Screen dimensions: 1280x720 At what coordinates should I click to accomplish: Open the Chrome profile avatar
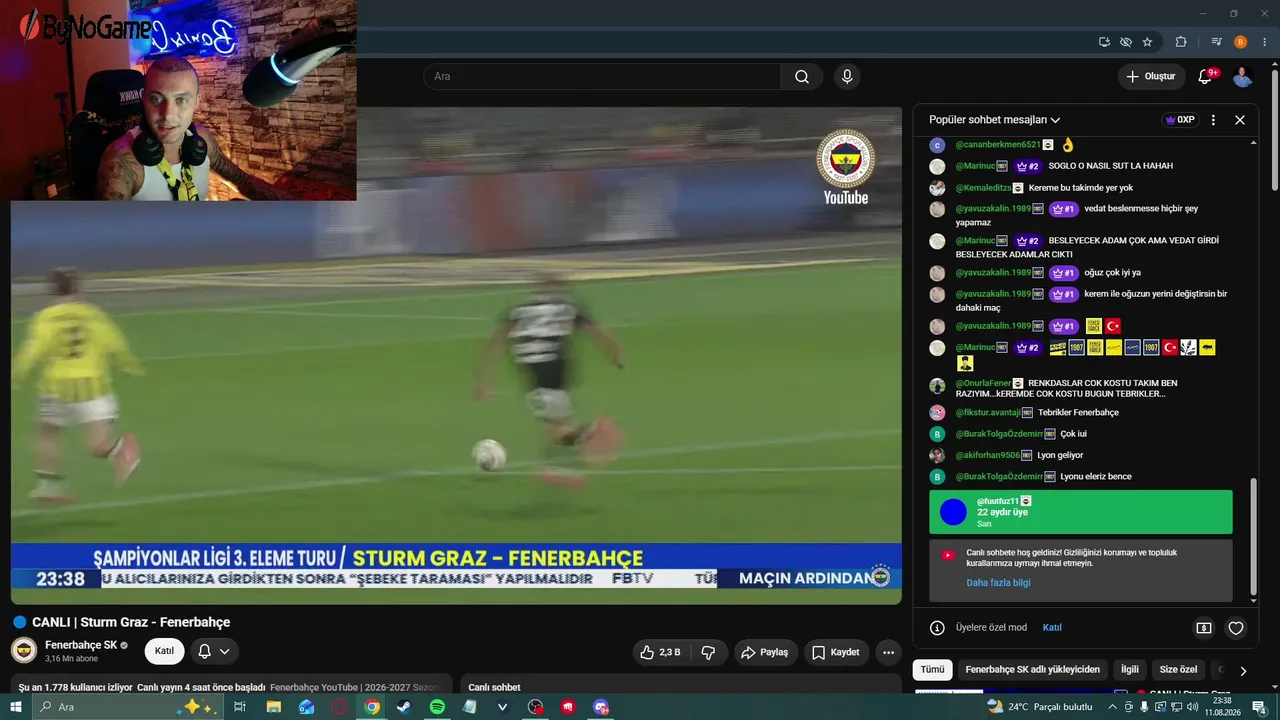click(1240, 42)
